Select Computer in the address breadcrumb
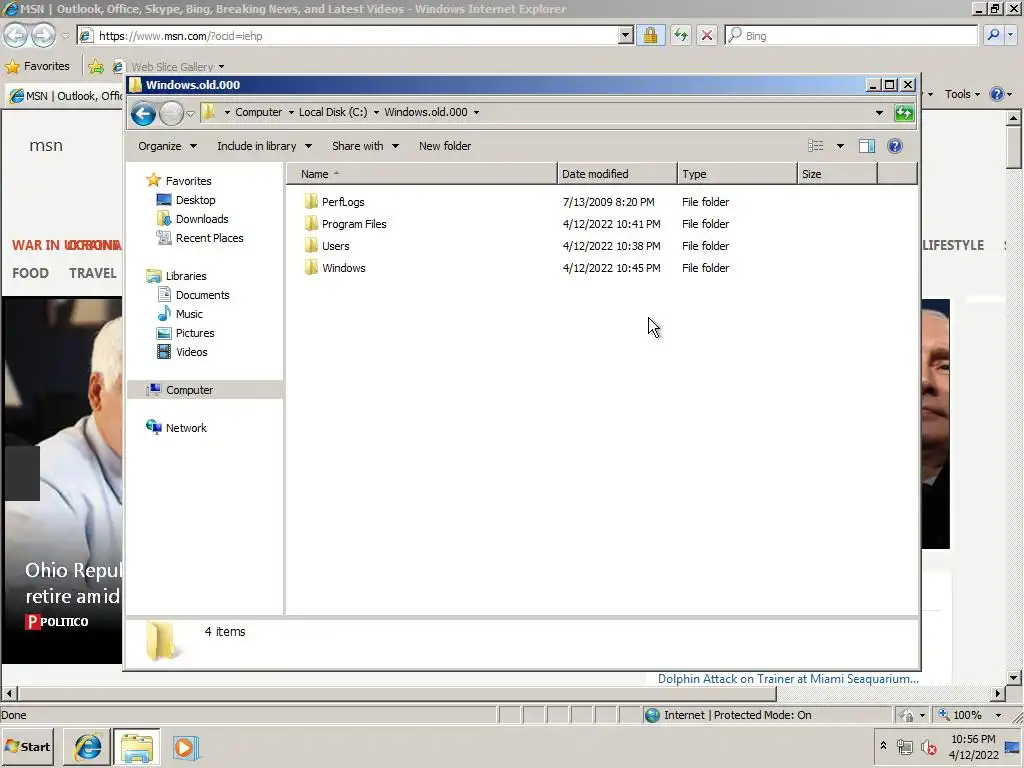 [x=258, y=112]
